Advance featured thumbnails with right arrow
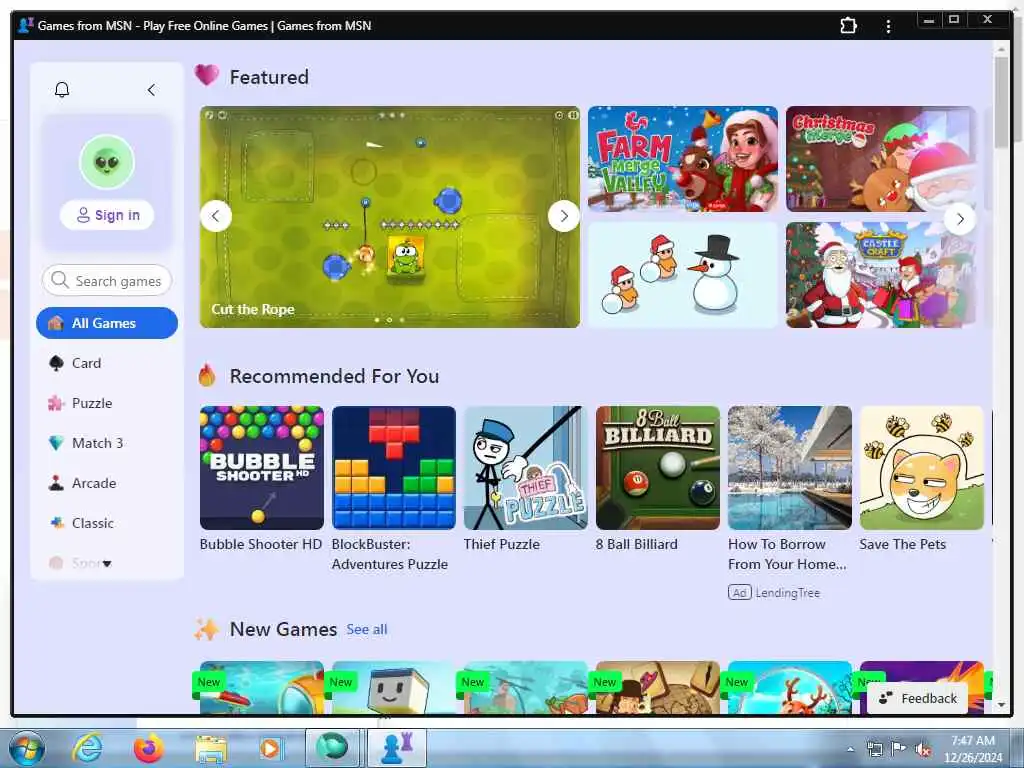This screenshot has height=768, width=1024. [960, 219]
